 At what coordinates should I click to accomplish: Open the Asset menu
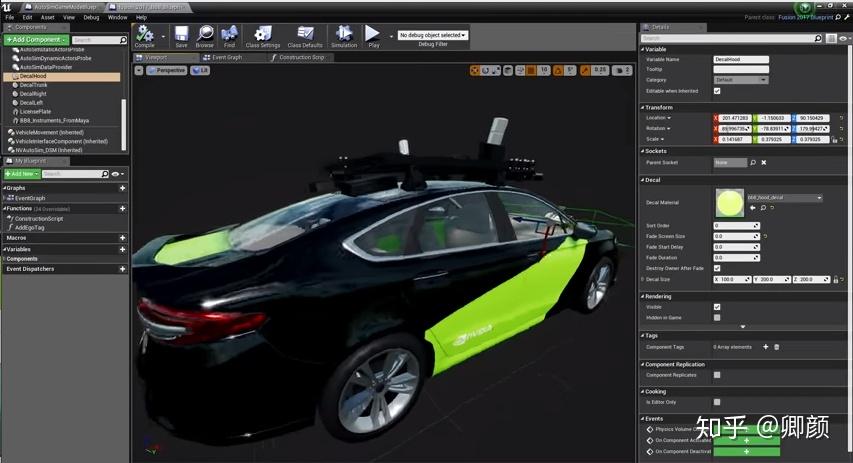point(48,17)
